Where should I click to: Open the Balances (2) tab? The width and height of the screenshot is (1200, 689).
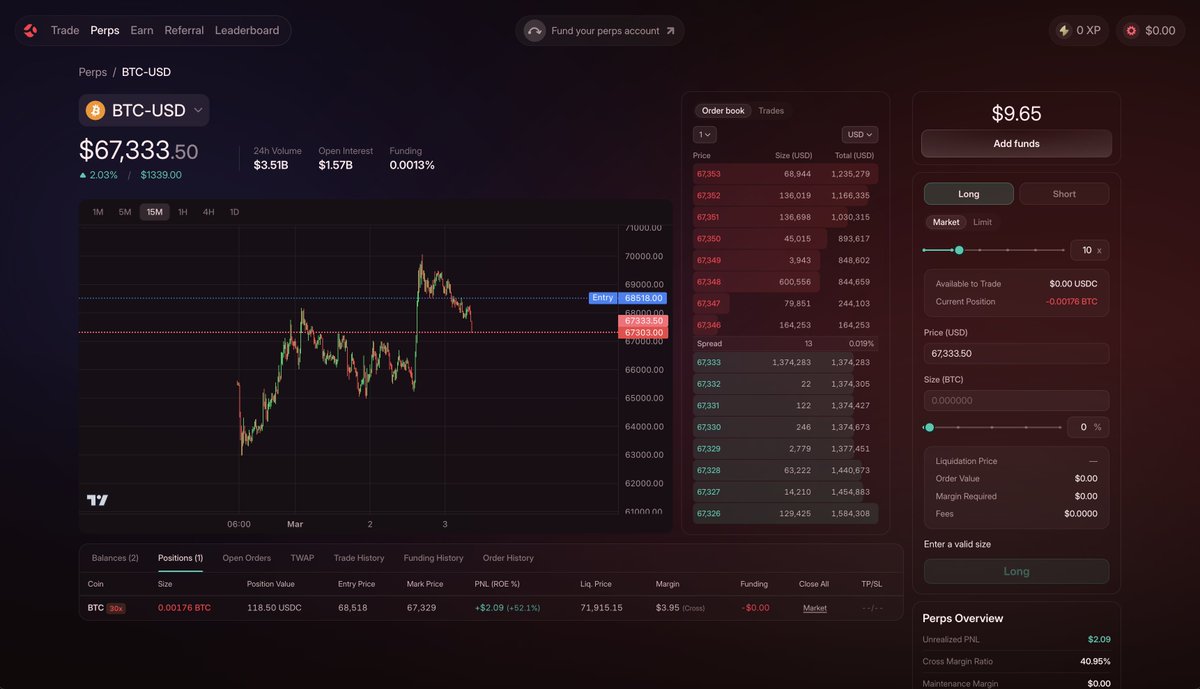115,558
